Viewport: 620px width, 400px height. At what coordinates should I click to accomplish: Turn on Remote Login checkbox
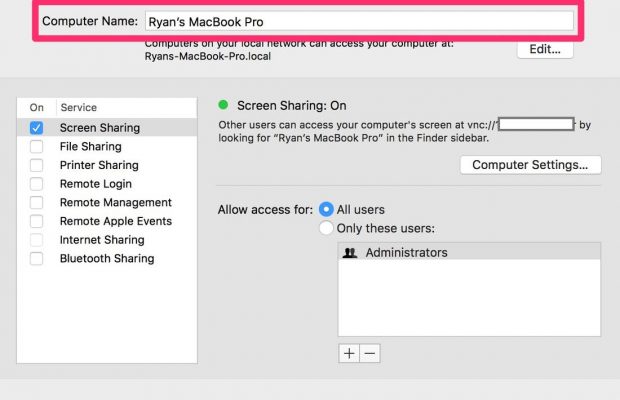(x=37, y=184)
